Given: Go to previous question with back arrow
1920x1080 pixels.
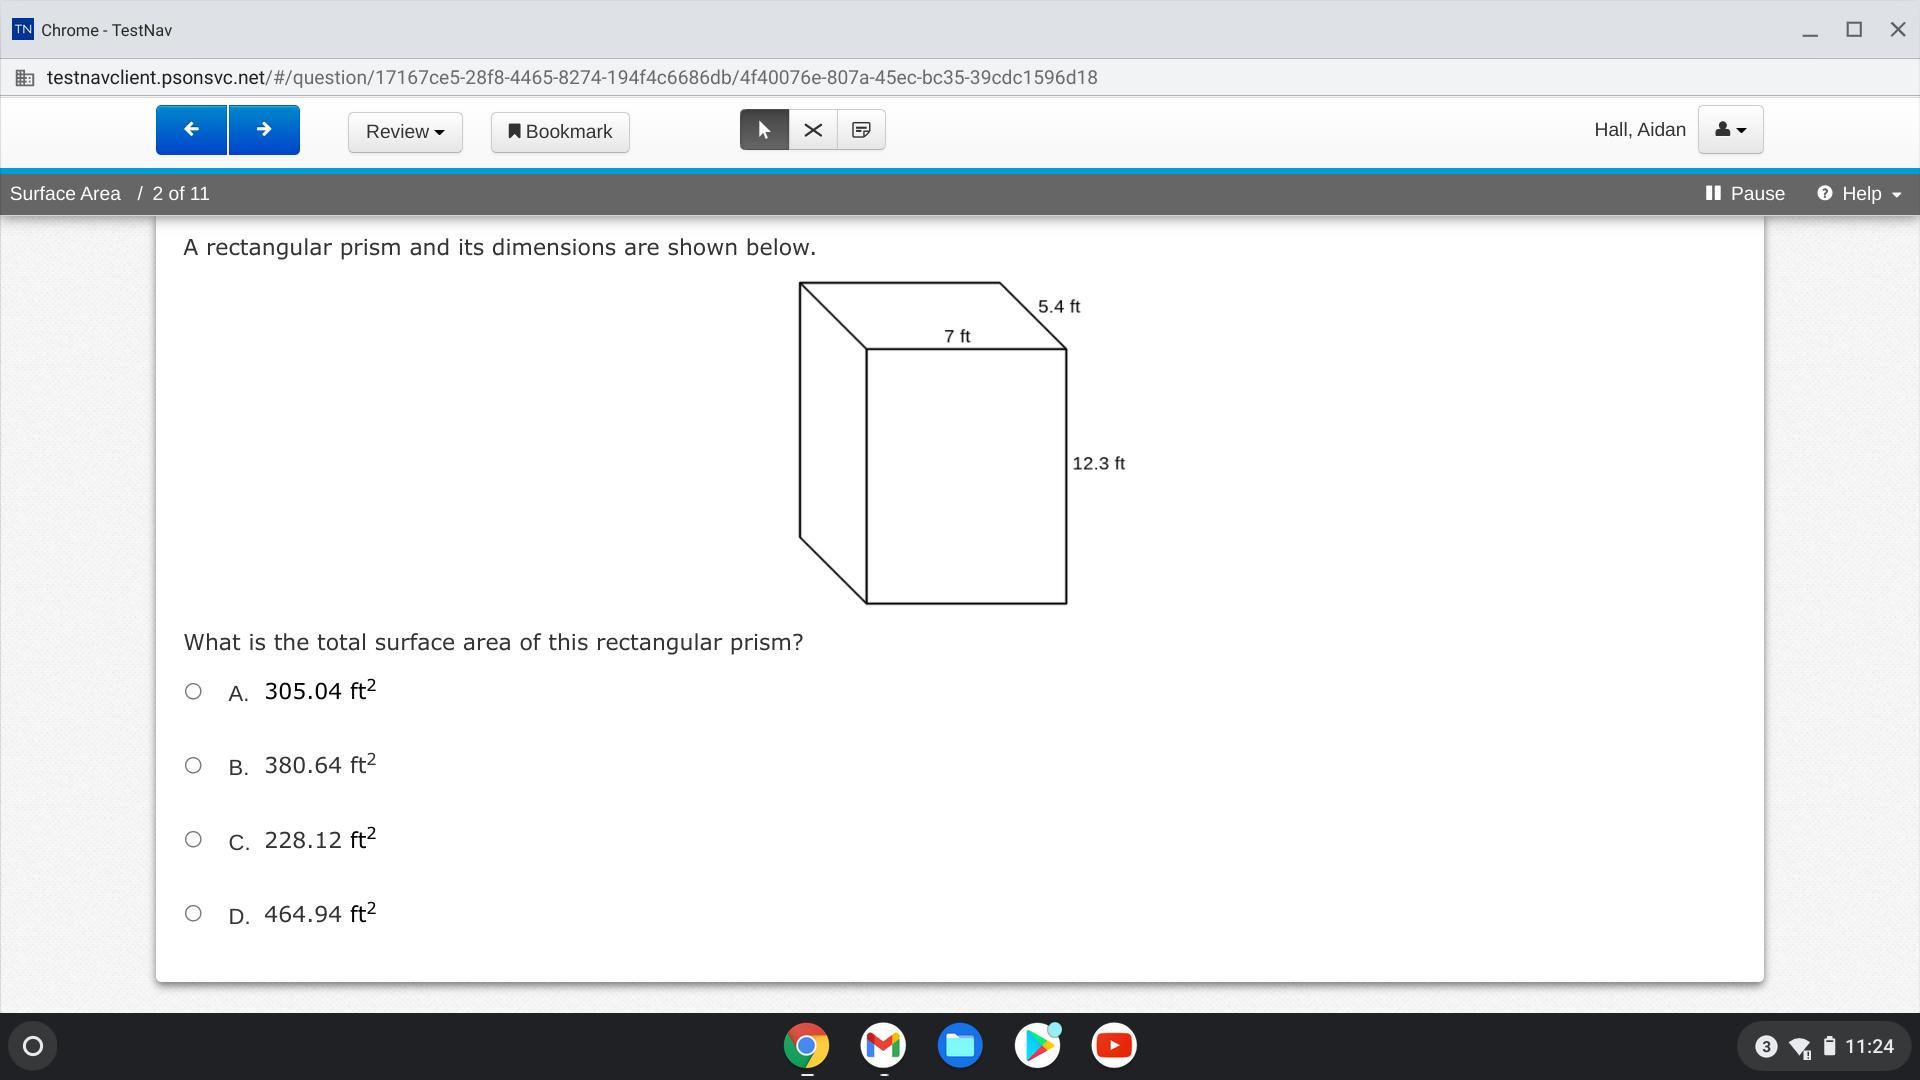Looking at the screenshot, I should (191, 130).
